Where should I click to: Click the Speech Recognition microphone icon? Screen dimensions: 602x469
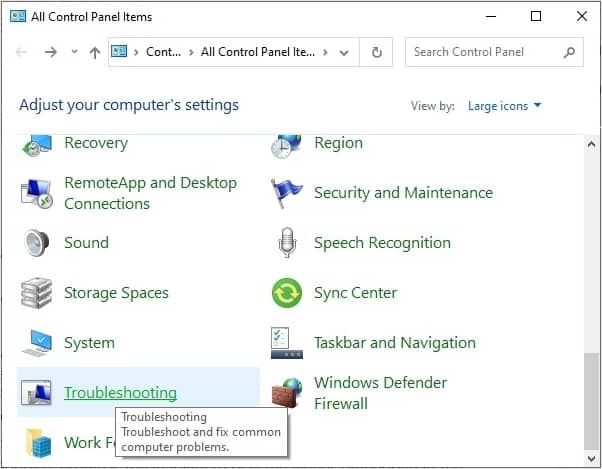pyautogui.click(x=287, y=243)
